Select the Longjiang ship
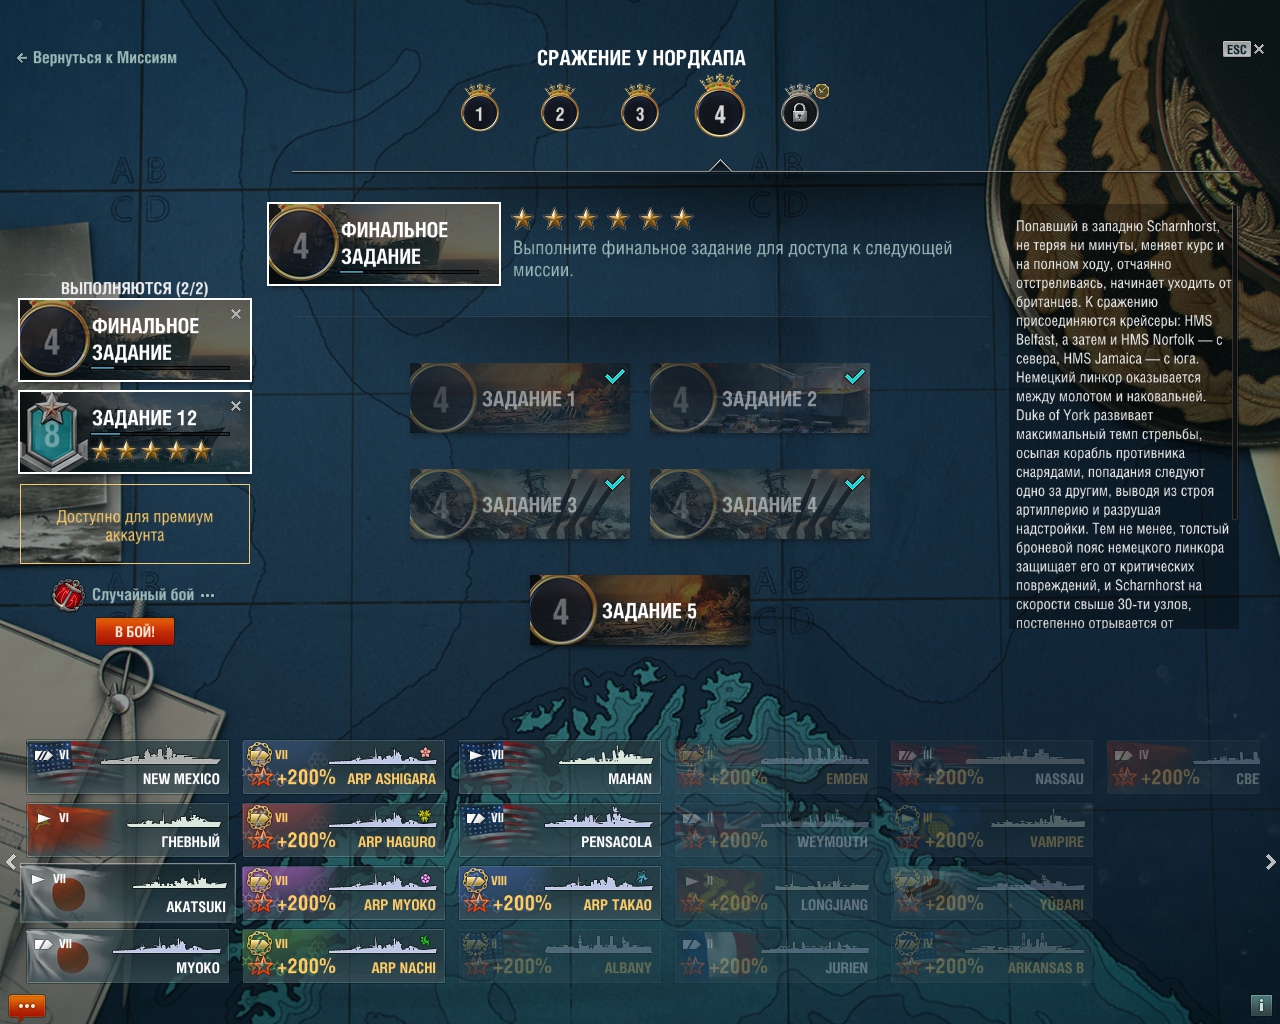The width and height of the screenshot is (1280, 1024). pyautogui.click(x=776, y=893)
